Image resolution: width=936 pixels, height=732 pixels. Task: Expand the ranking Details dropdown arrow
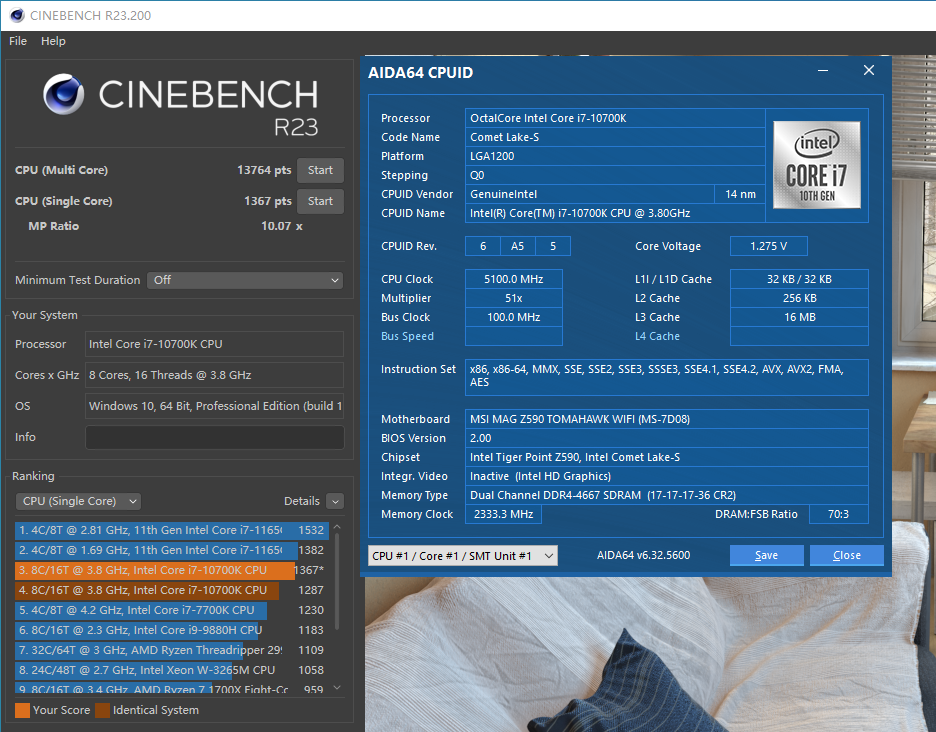pyautogui.click(x=335, y=502)
